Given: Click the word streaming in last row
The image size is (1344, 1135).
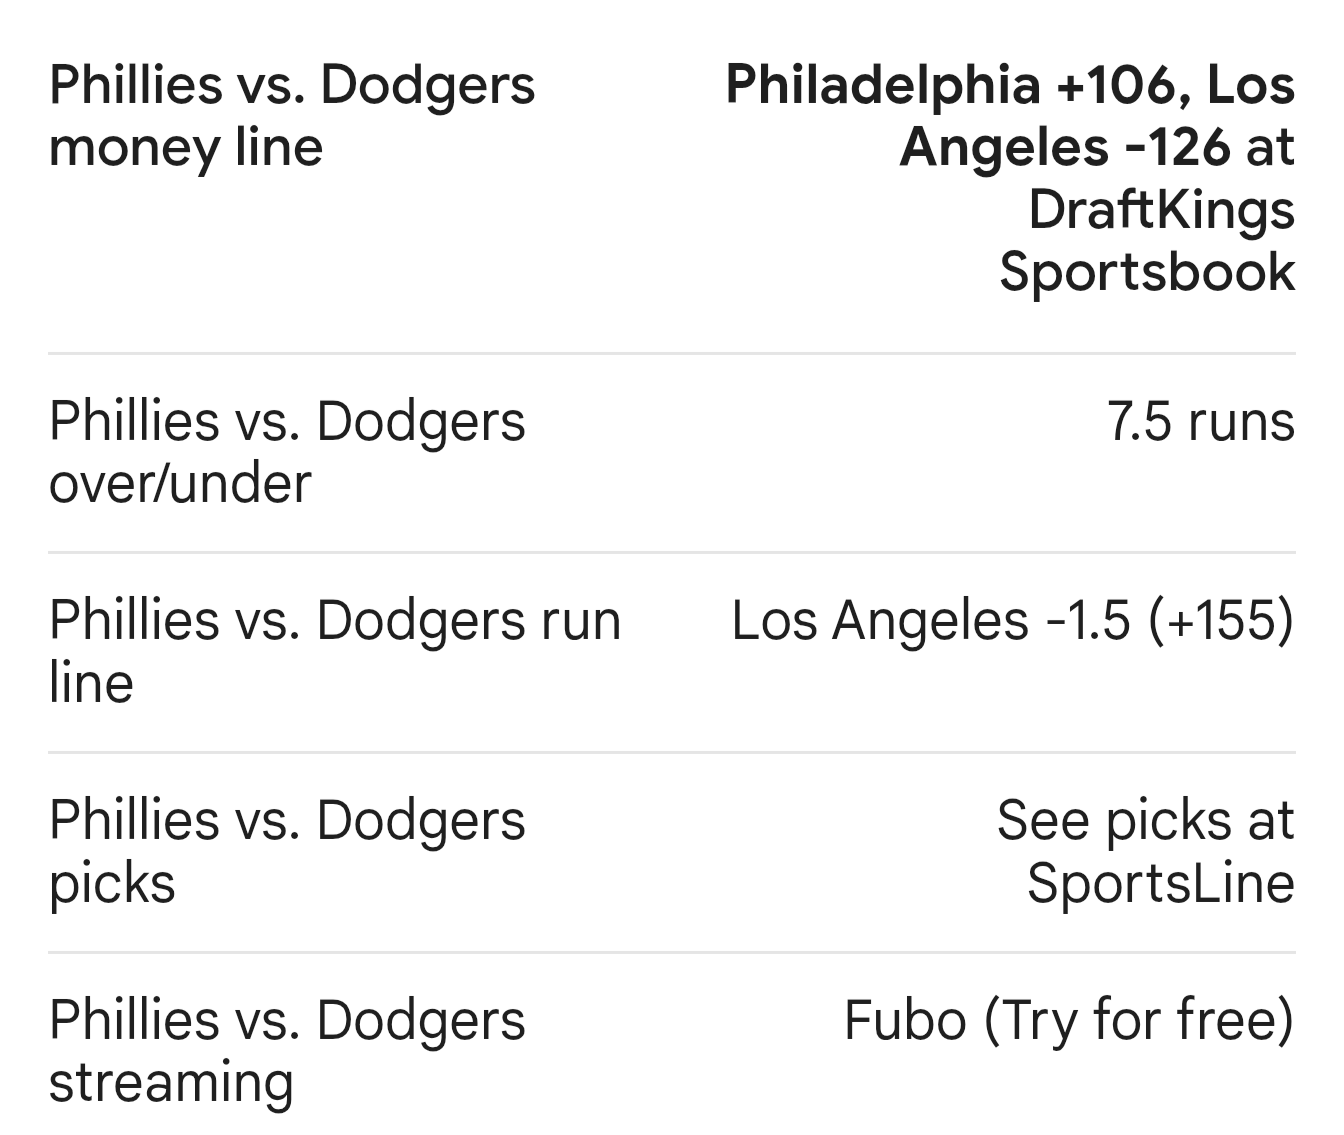Looking at the screenshot, I should pos(171,1083).
